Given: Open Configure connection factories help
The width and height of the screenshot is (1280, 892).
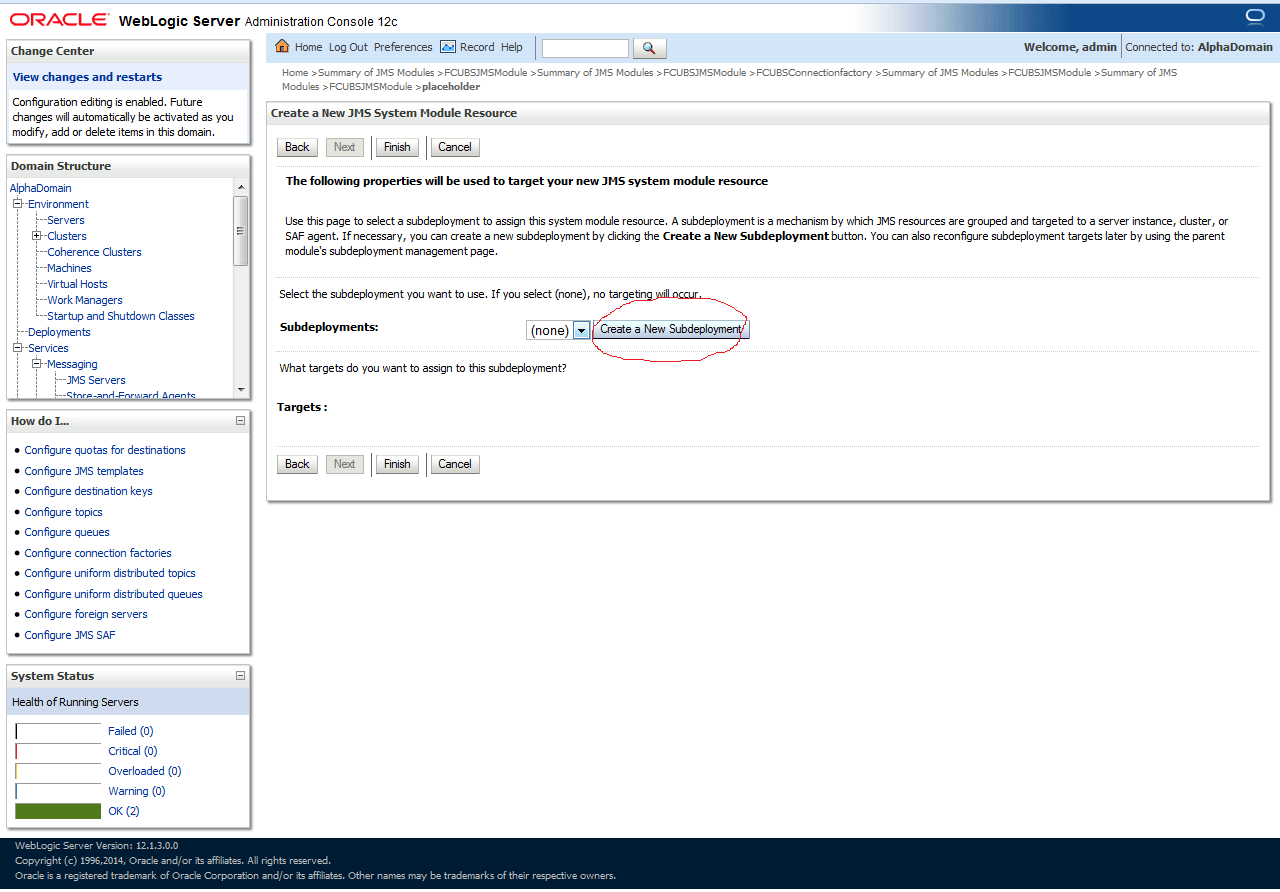Looking at the screenshot, I should (x=98, y=553).
